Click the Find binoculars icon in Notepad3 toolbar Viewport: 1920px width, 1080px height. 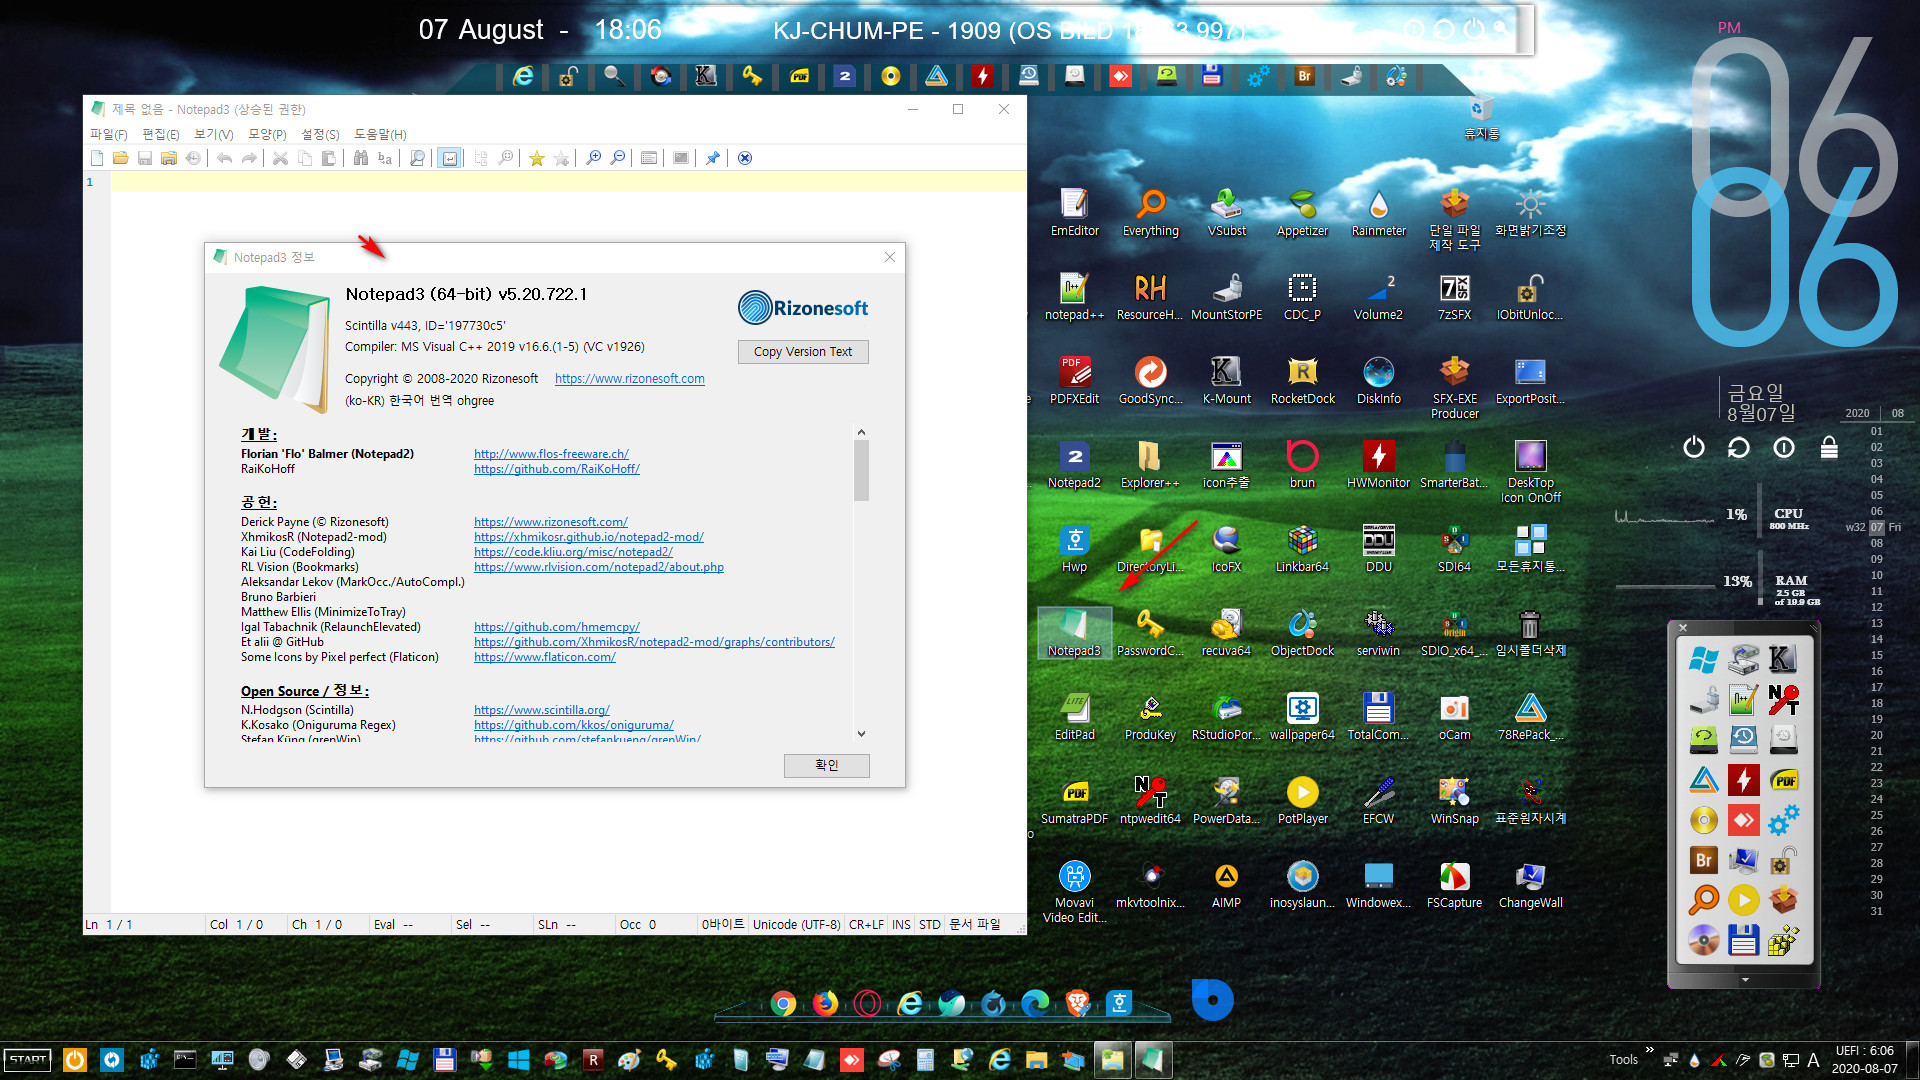[361, 158]
